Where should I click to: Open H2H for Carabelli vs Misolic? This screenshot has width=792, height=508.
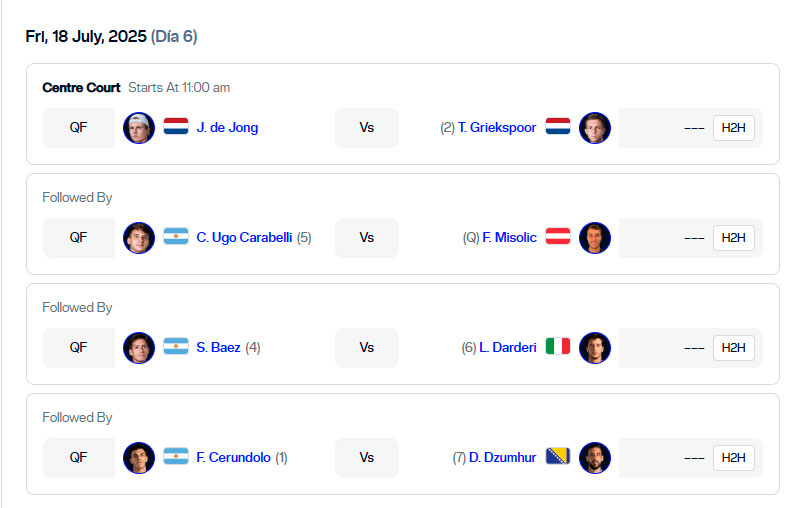(x=733, y=238)
